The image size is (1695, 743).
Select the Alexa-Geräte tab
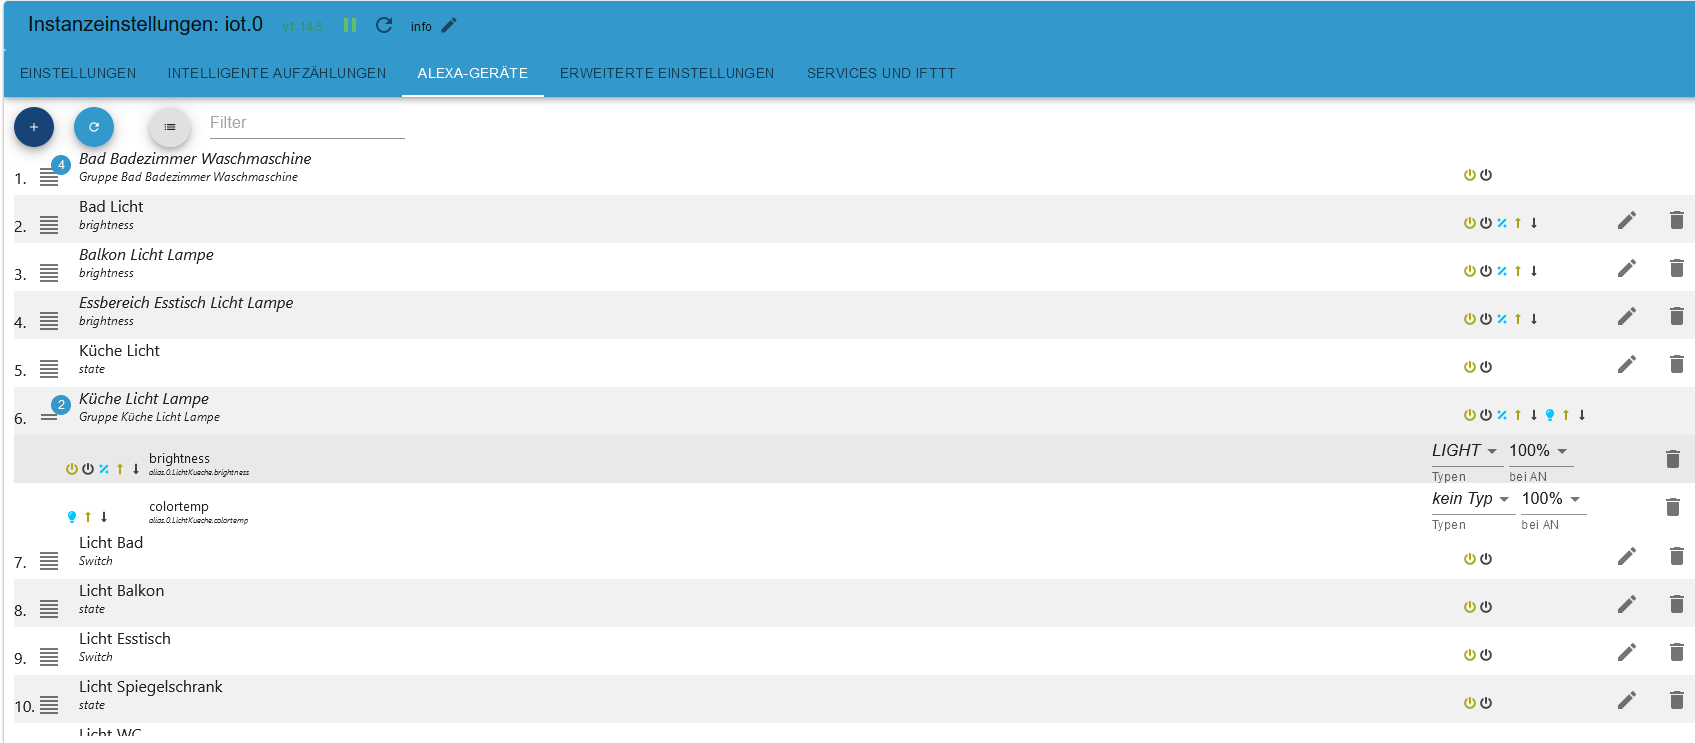473,73
